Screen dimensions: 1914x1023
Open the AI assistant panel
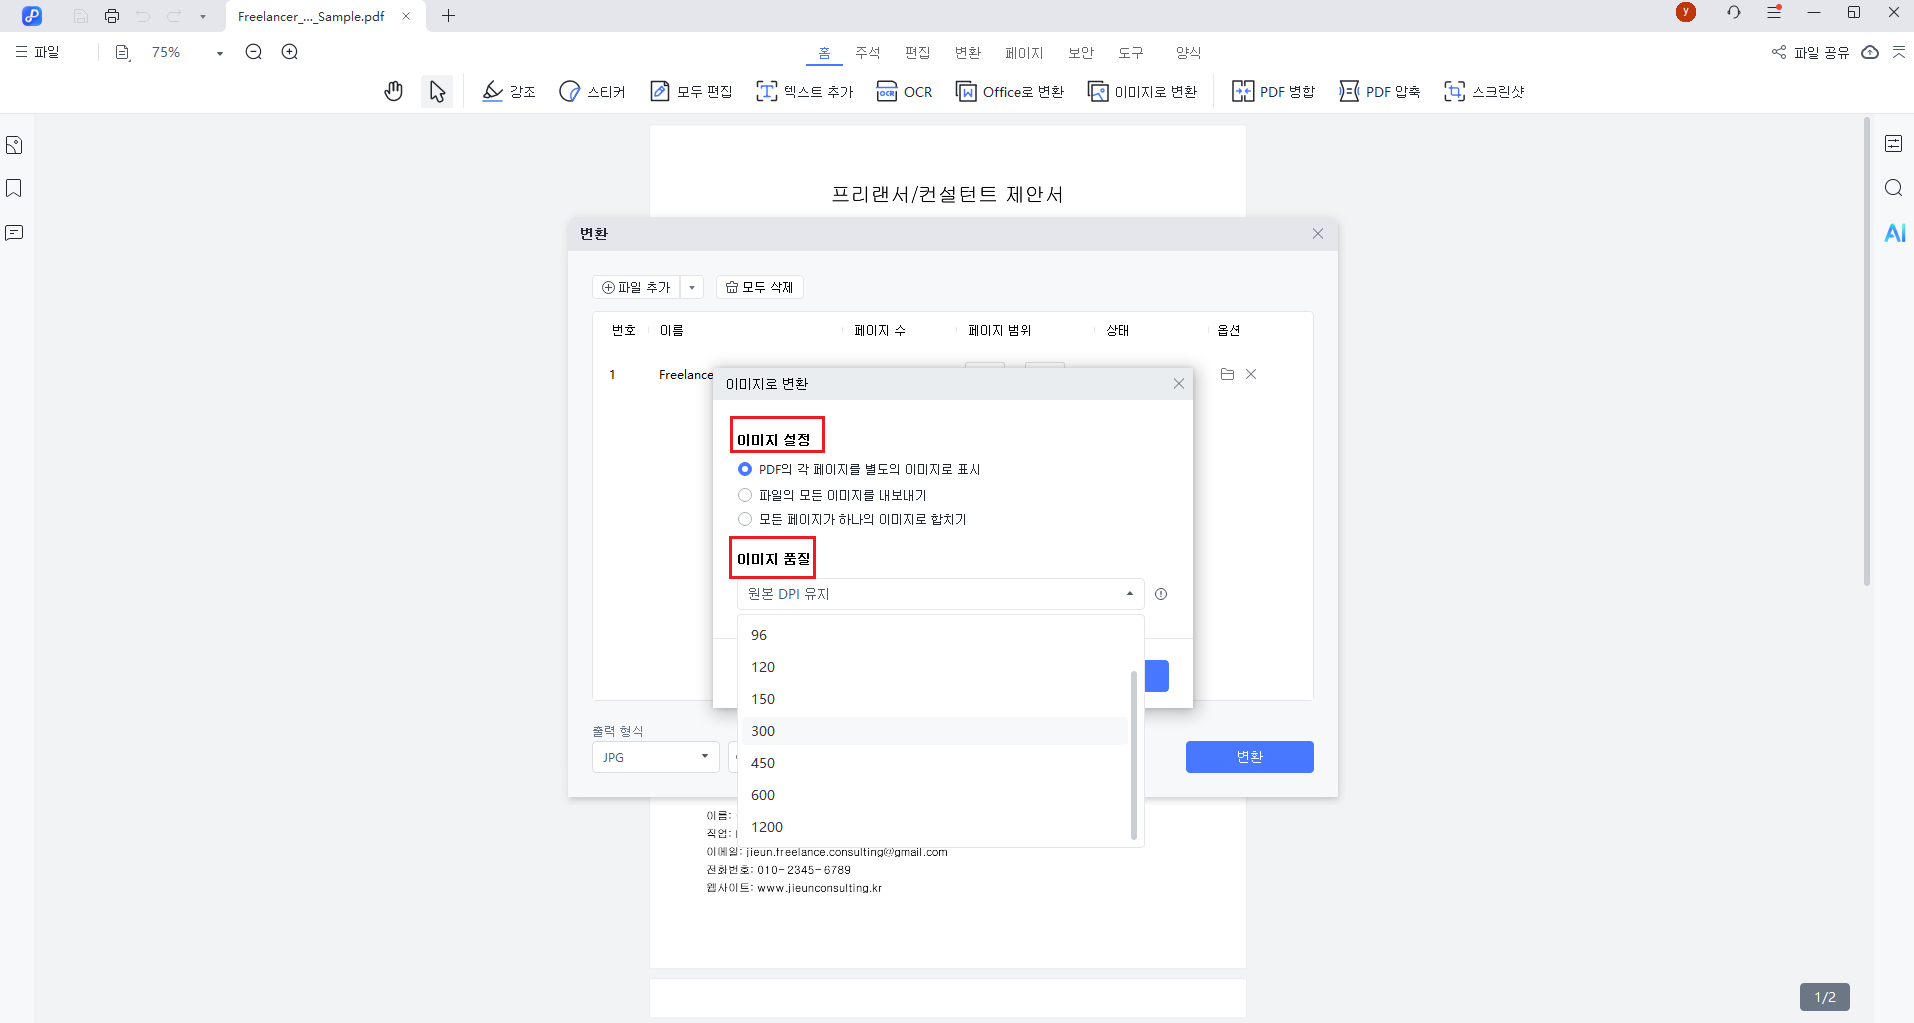(x=1895, y=233)
